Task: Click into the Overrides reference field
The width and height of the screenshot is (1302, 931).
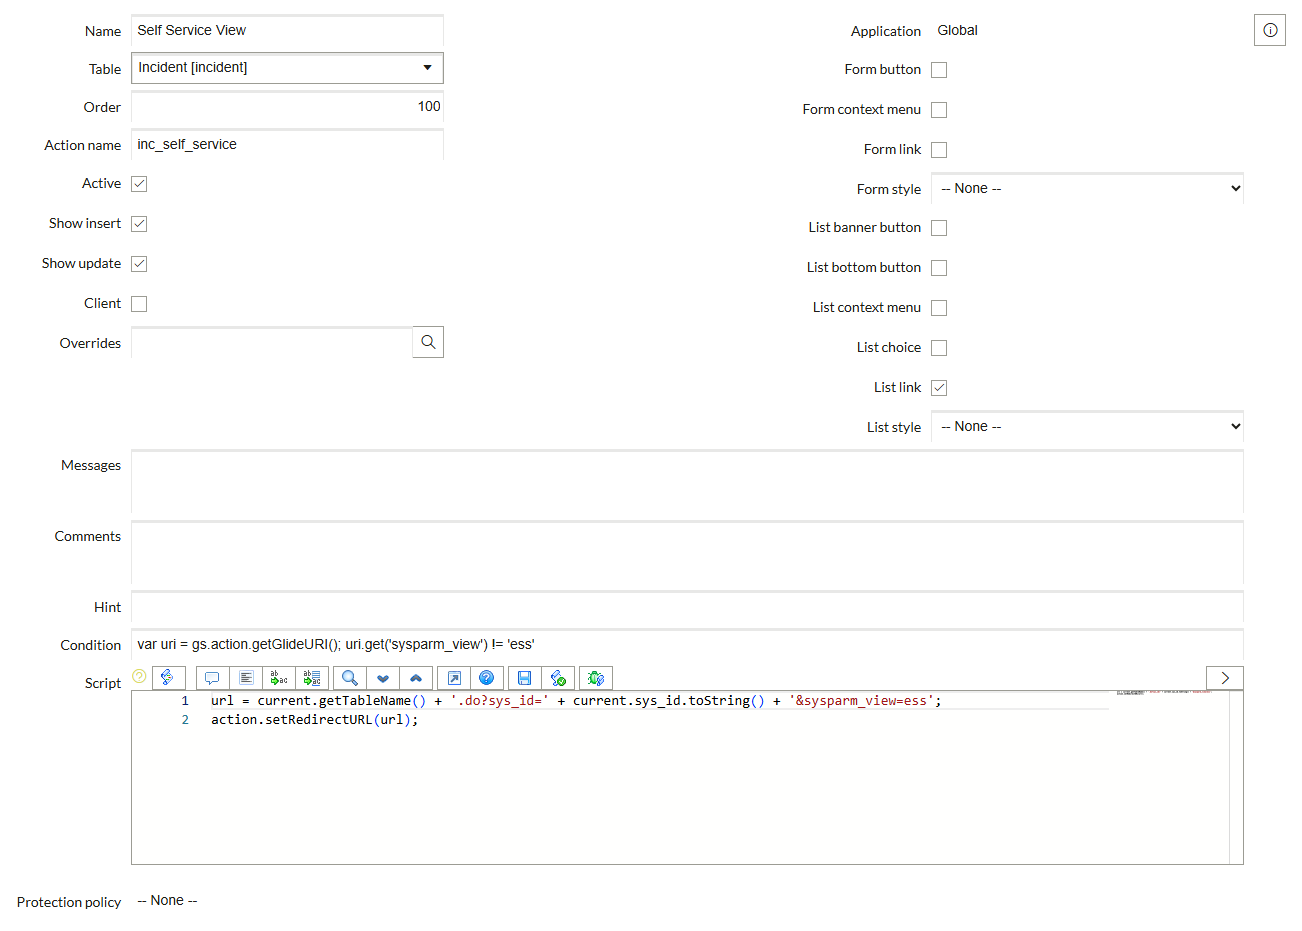Action: coord(271,342)
